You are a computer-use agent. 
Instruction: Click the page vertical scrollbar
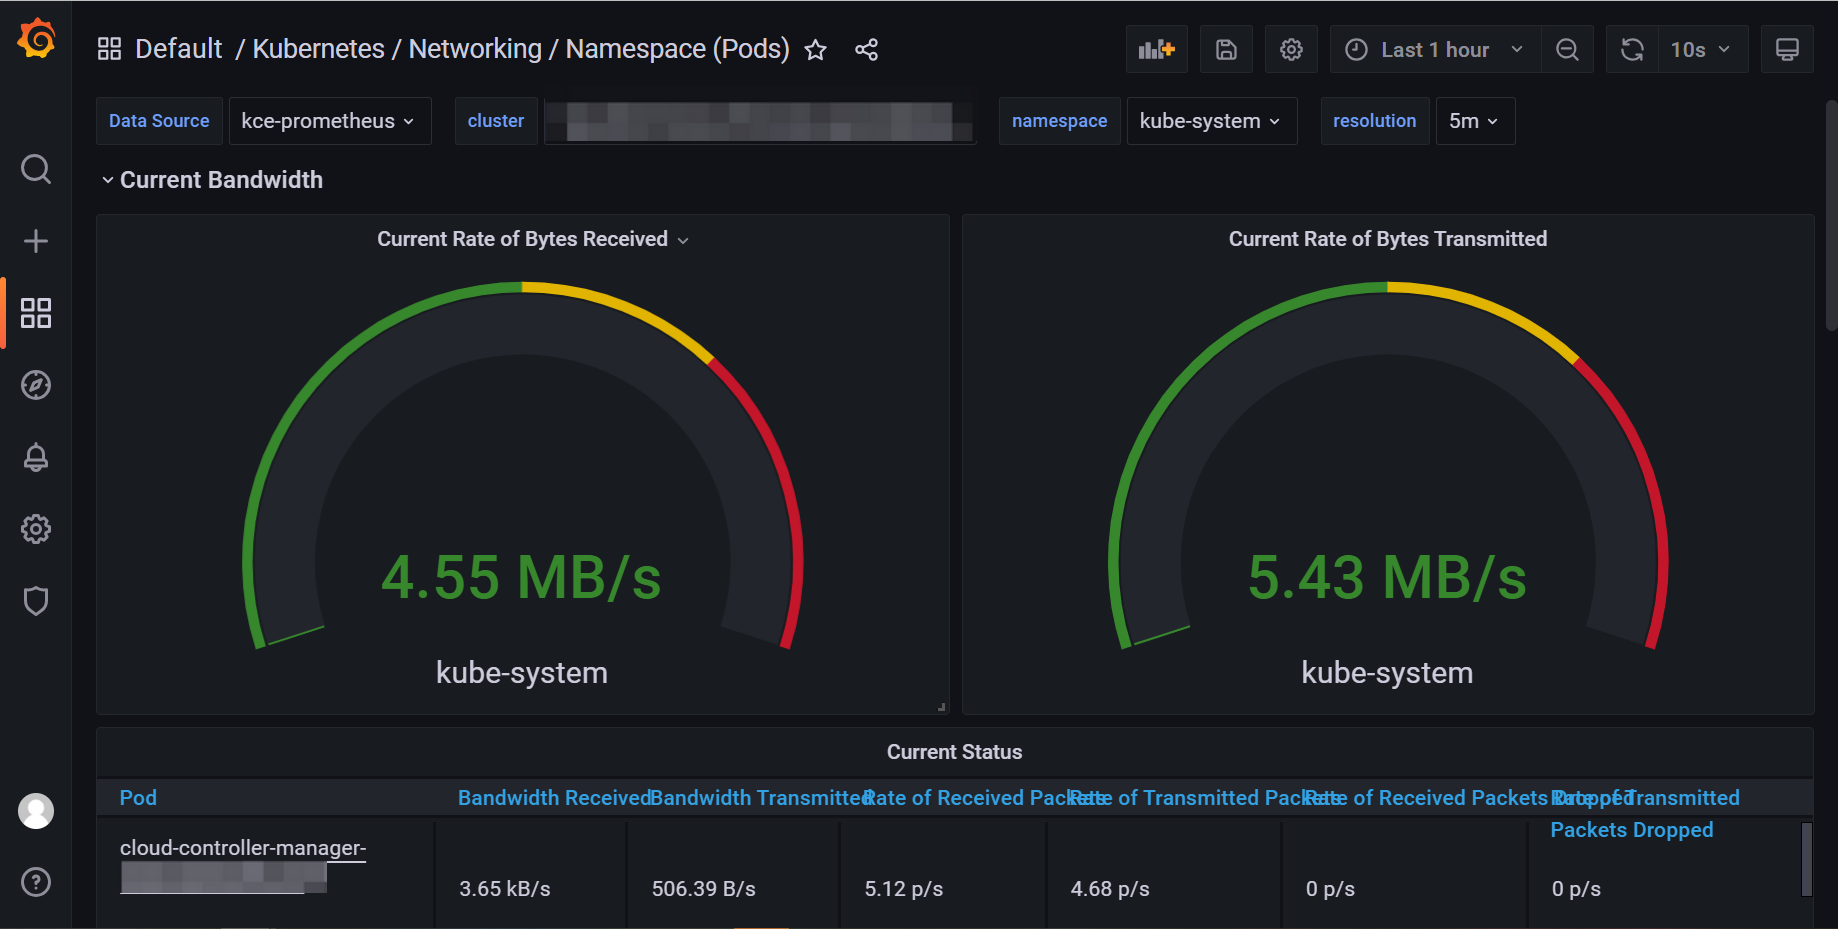pyautogui.click(x=1831, y=215)
